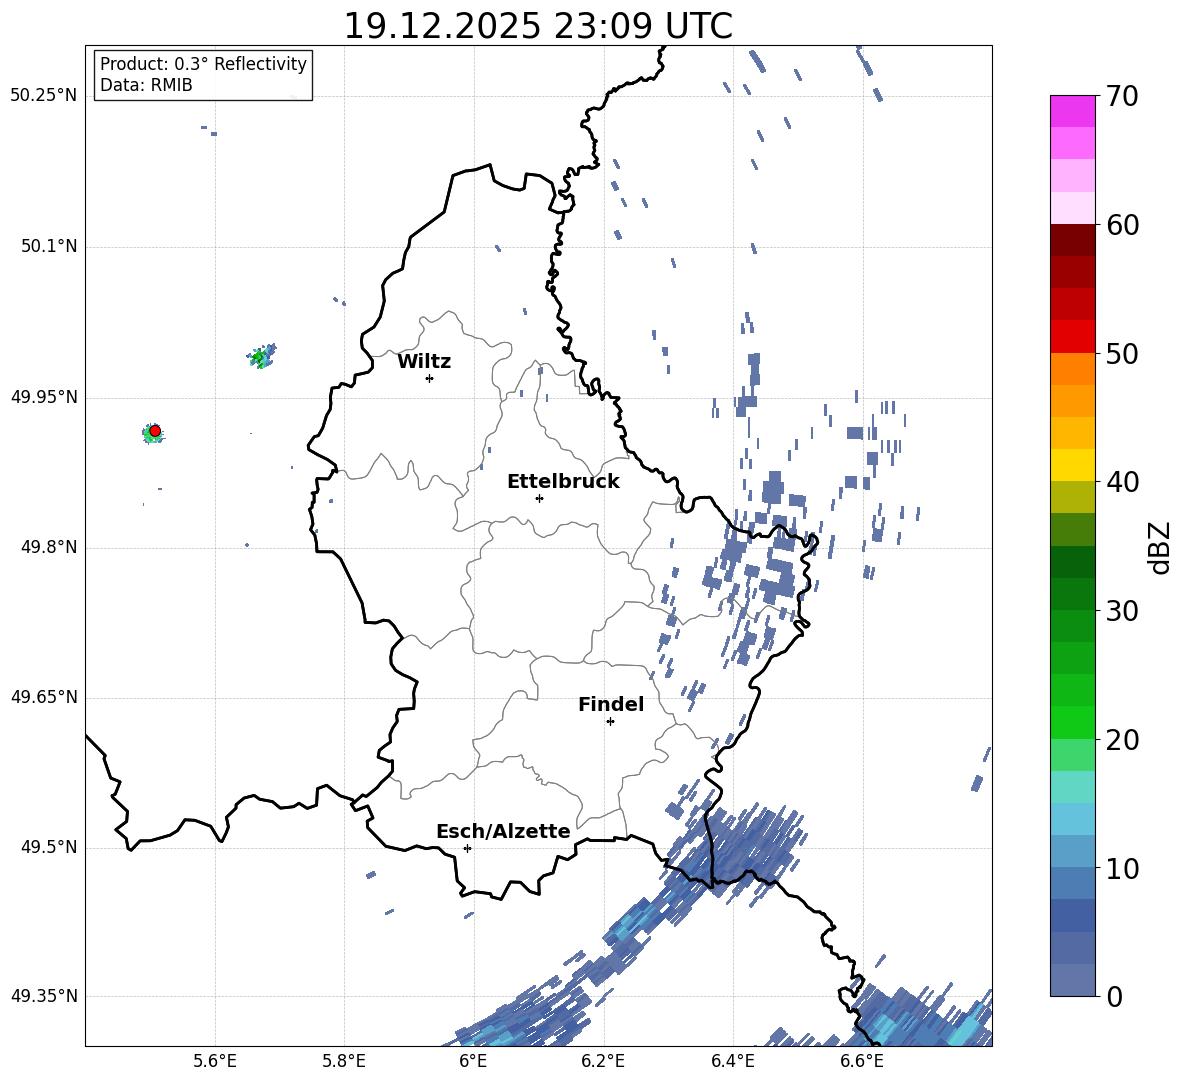Click the 'Product: 0.3° Reflectivity' text
1184x1081 pixels.
tap(203, 64)
